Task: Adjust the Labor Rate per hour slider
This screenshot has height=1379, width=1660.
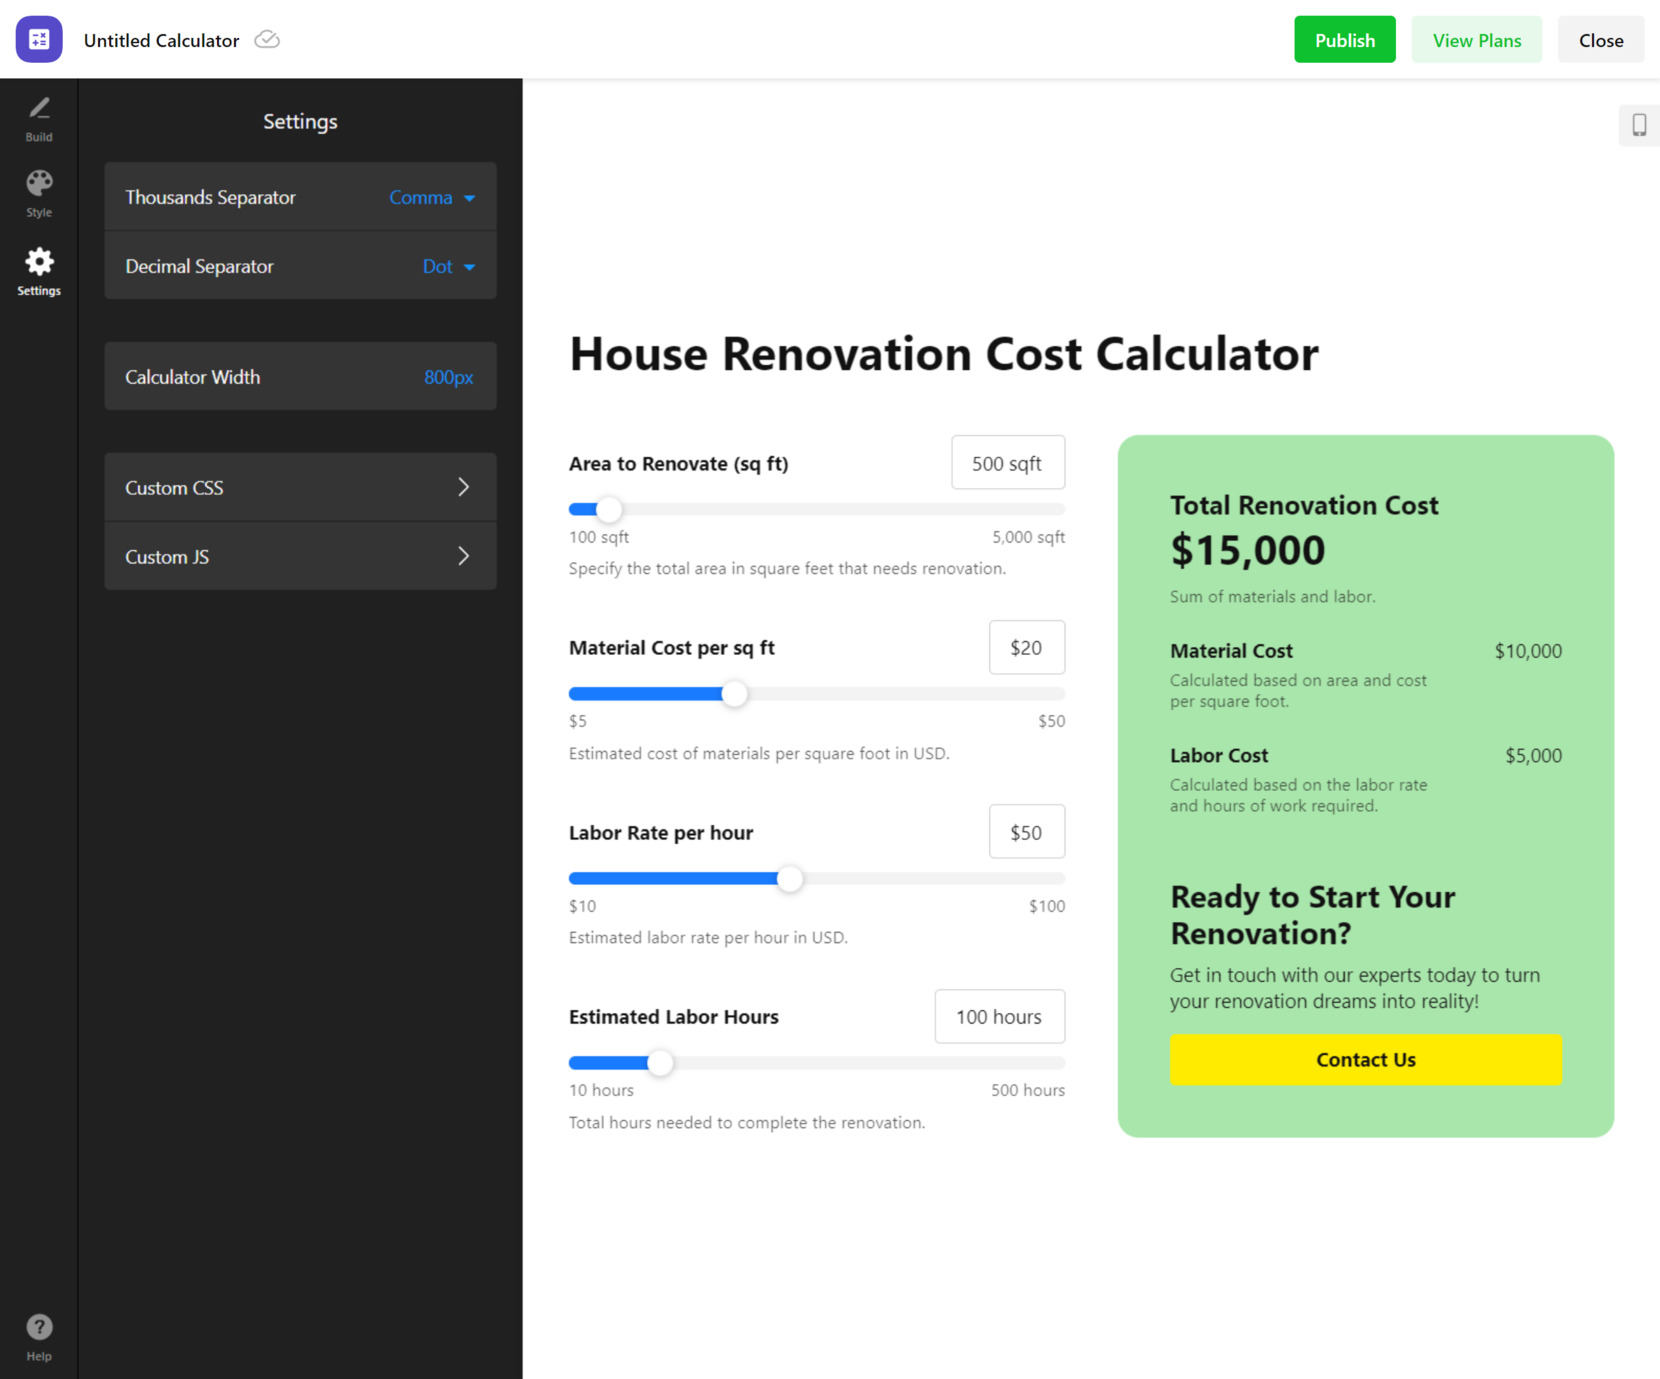Action: 790,878
